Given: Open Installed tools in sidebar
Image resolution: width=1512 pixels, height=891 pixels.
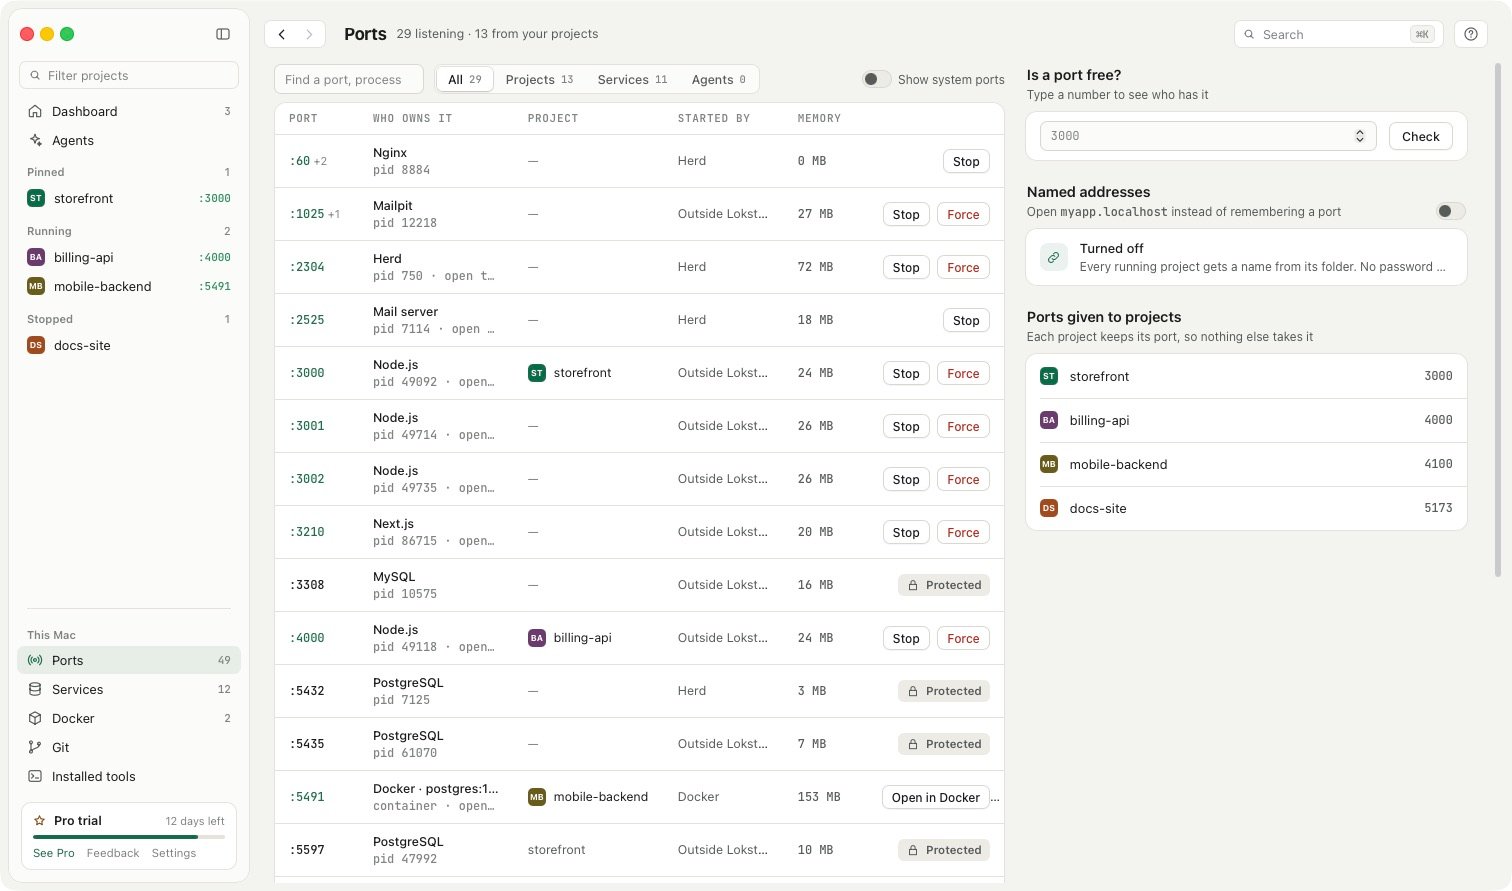Looking at the screenshot, I should coord(129,776).
